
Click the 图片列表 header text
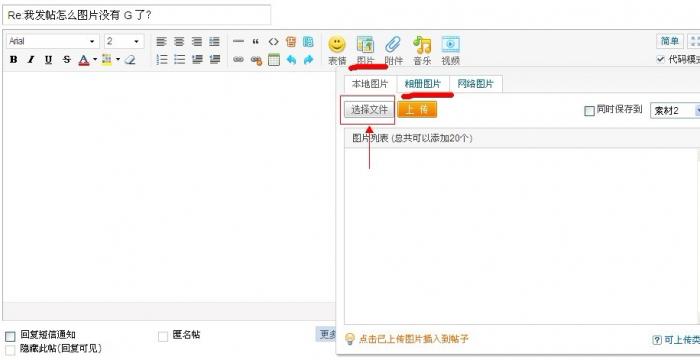point(412,138)
